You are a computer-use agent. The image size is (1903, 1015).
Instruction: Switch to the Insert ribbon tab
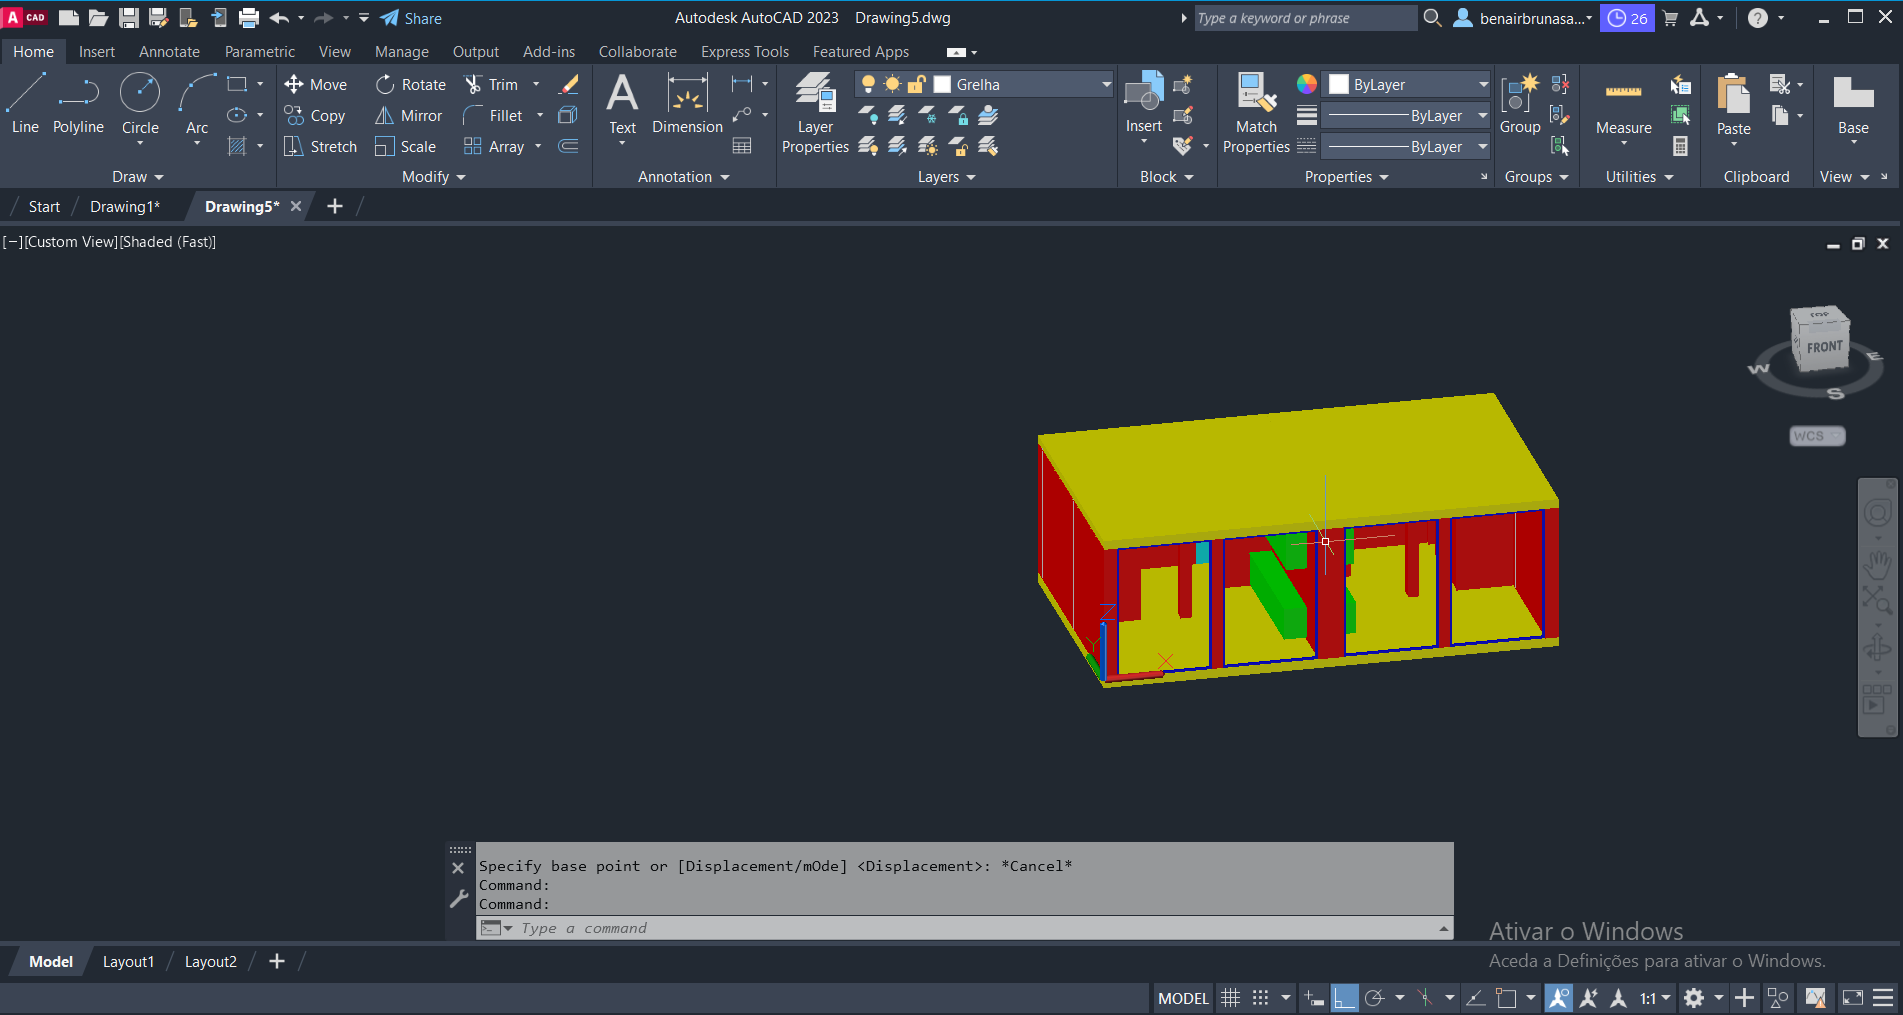[x=97, y=52]
